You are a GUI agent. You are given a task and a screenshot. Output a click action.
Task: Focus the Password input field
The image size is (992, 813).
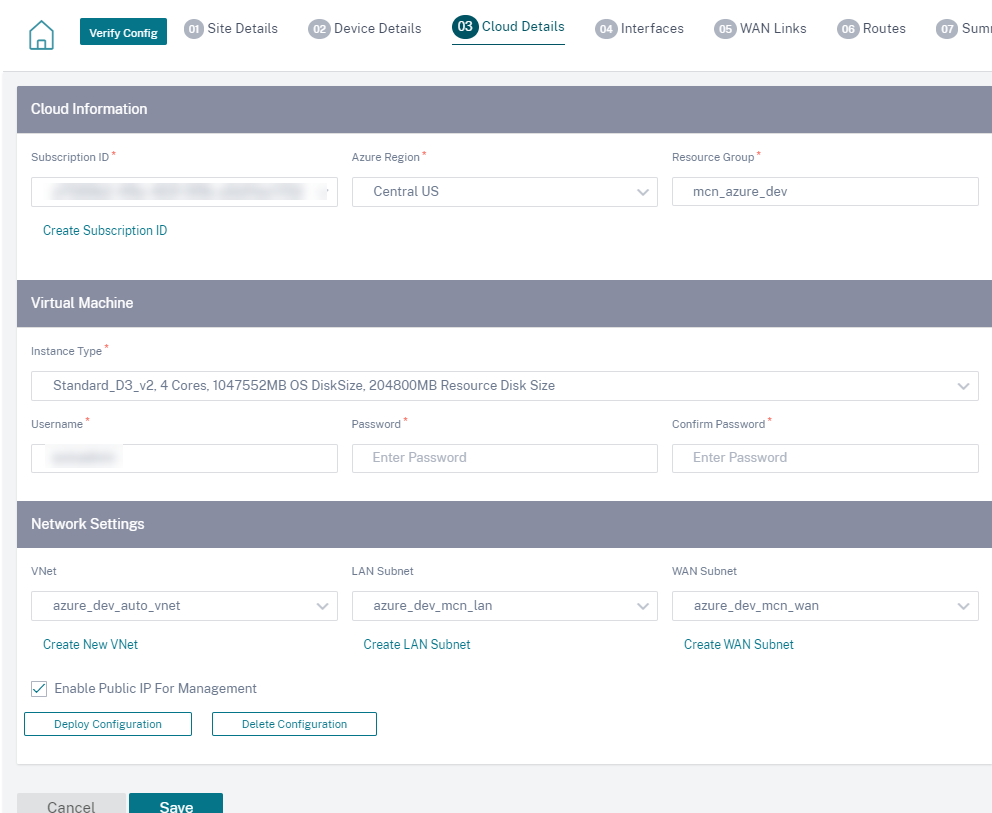(x=505, y=458)
